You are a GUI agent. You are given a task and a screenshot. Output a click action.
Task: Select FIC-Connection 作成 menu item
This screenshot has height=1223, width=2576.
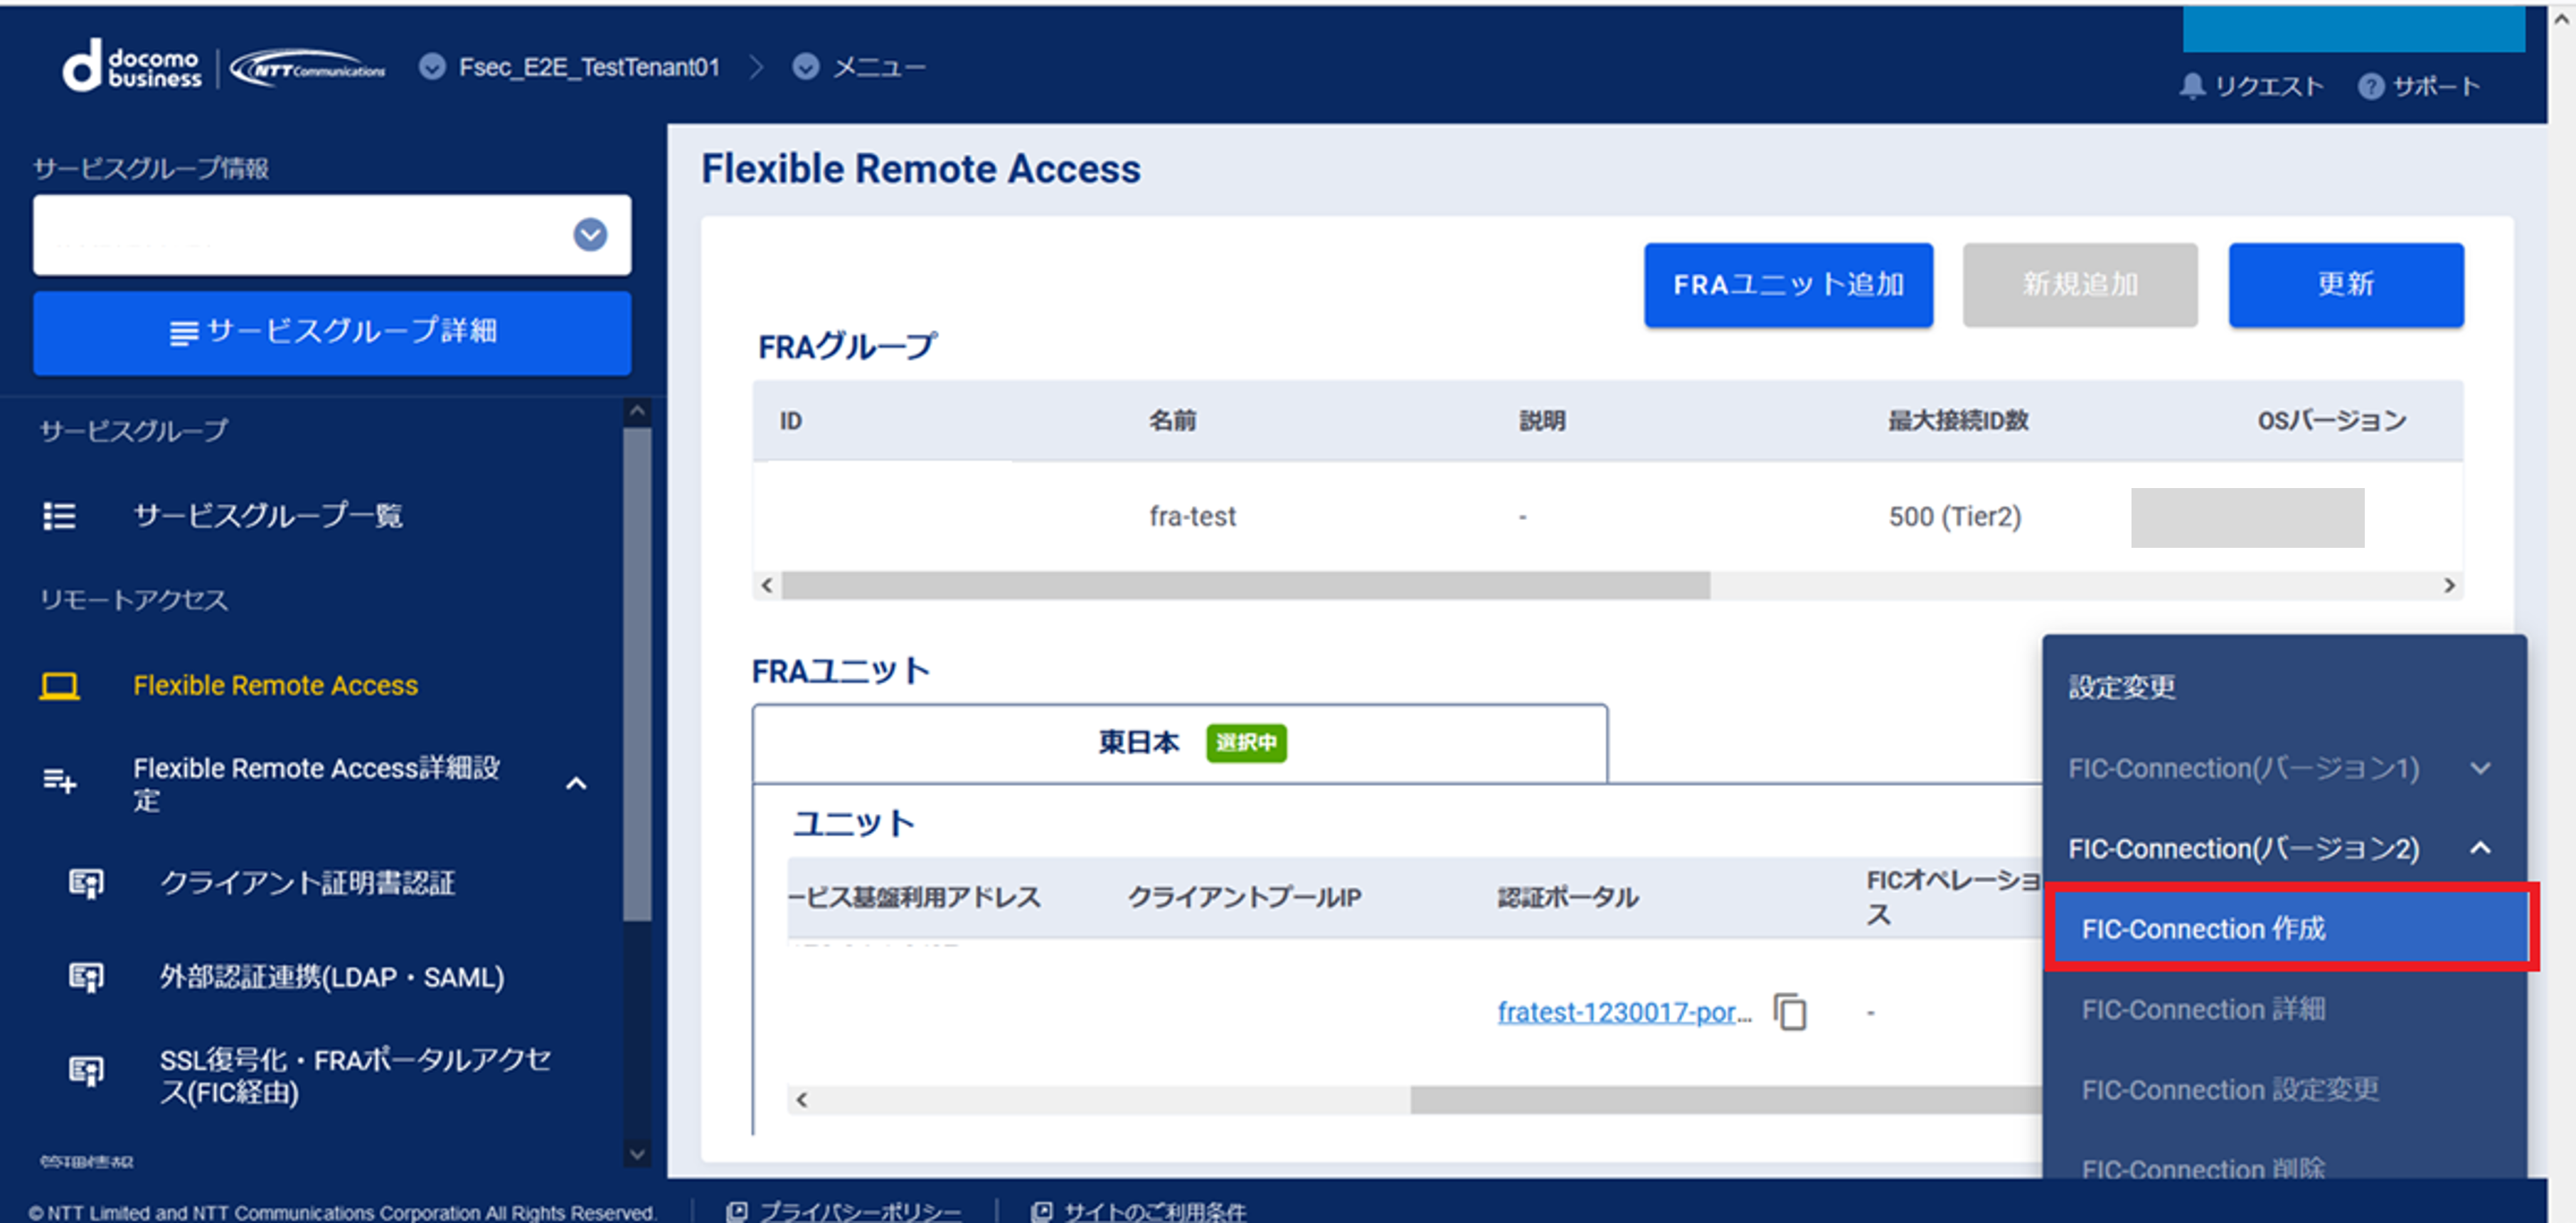(x=2290, y=928)
